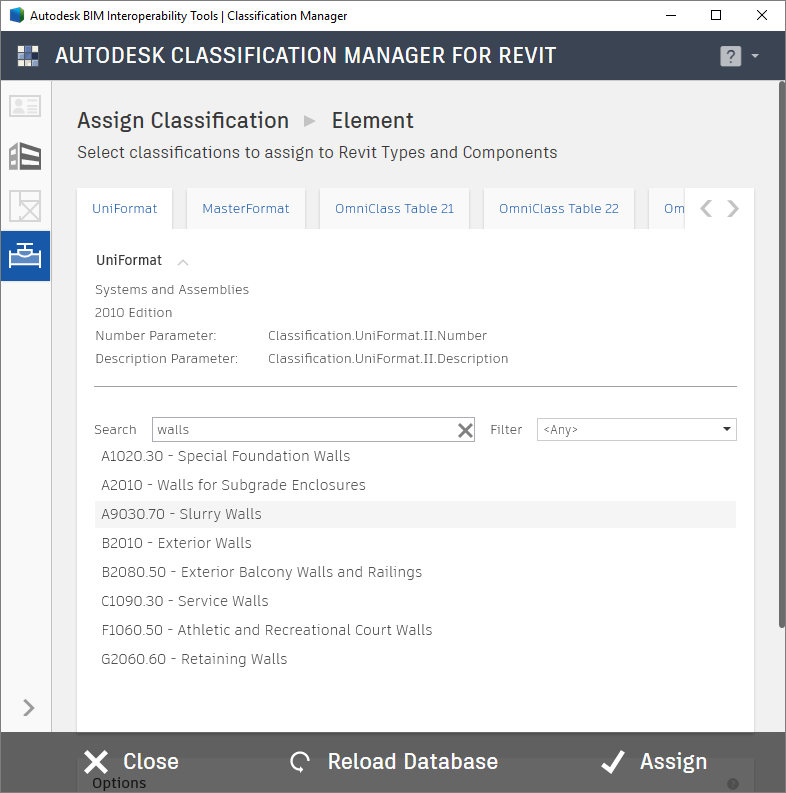The image size is (786, 793).
Task: Switch to the OmniClass Table 21 tab
Action: (x=395, y=208)
